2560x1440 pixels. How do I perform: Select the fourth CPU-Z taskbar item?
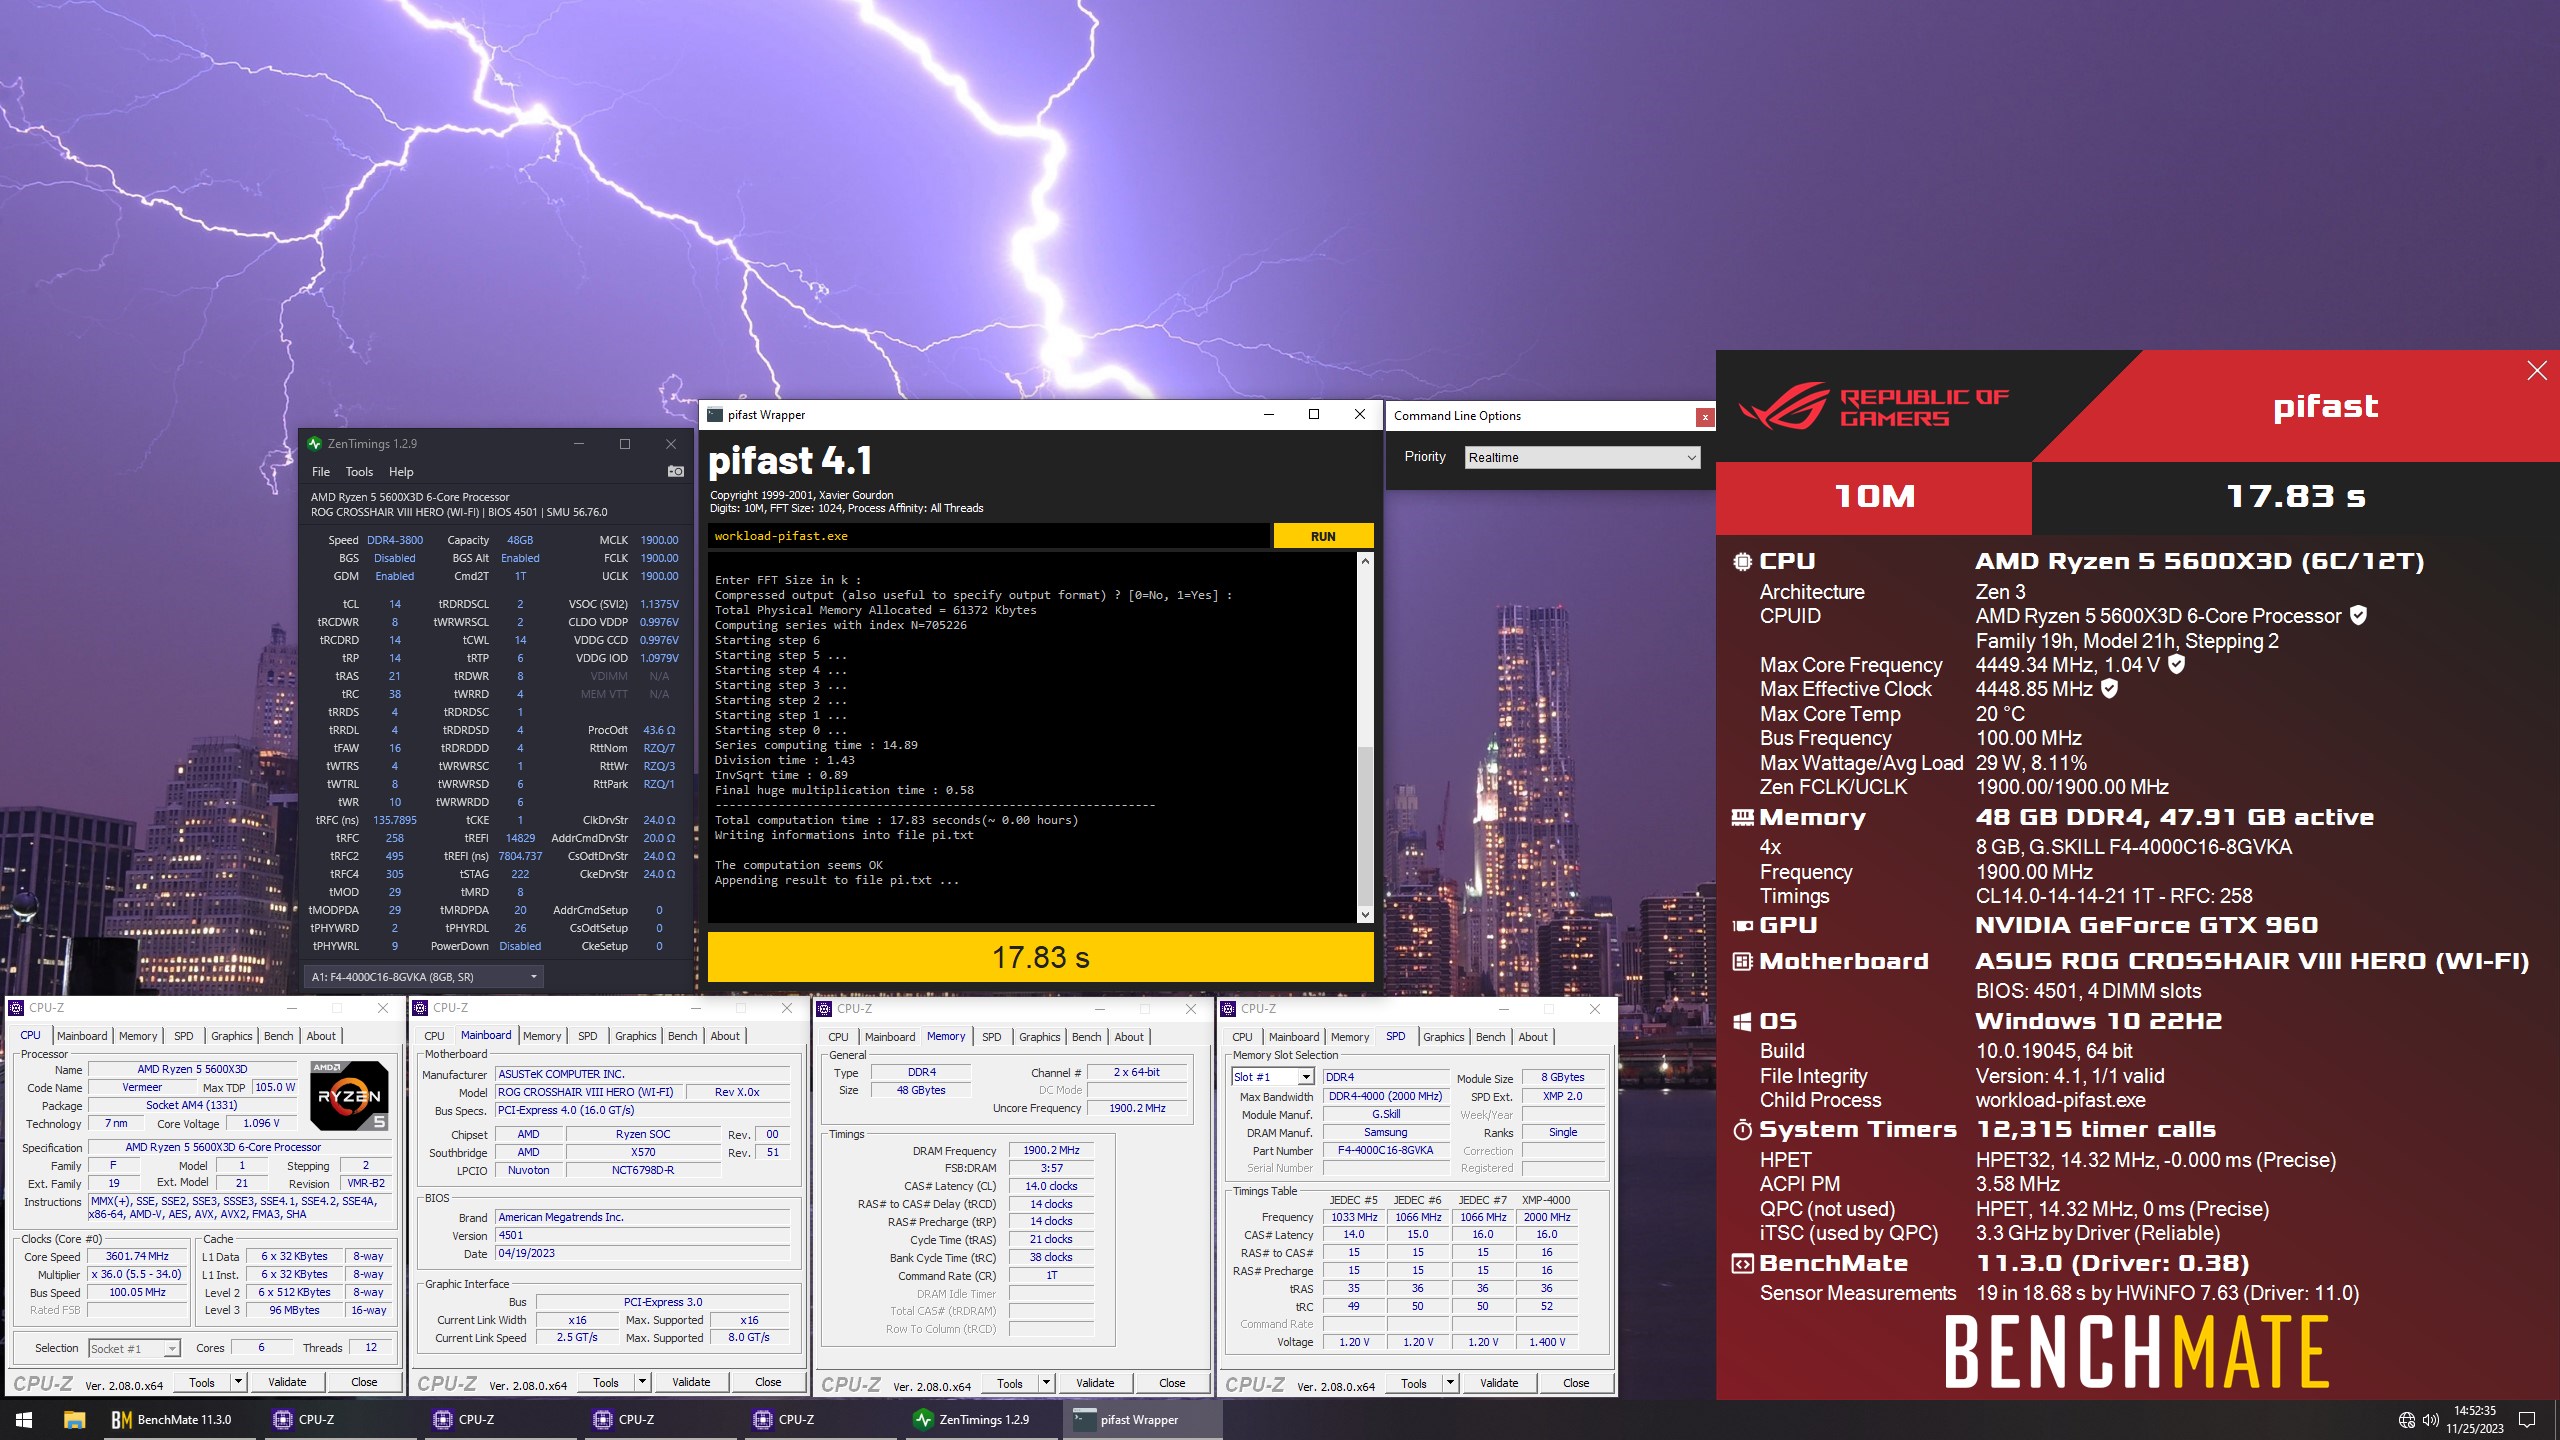(820, 1419)
